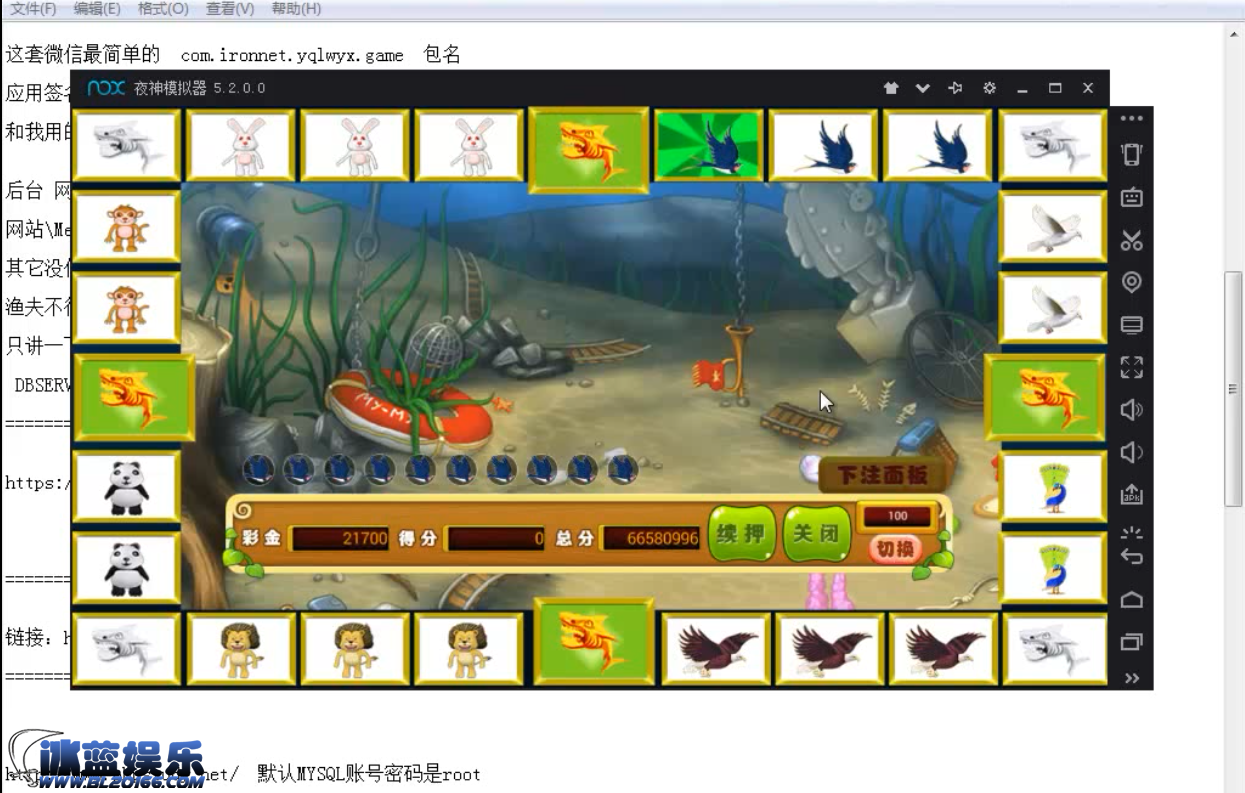
Task: Click the 得分 value field showing 0
Action: (x=497, y=538)
